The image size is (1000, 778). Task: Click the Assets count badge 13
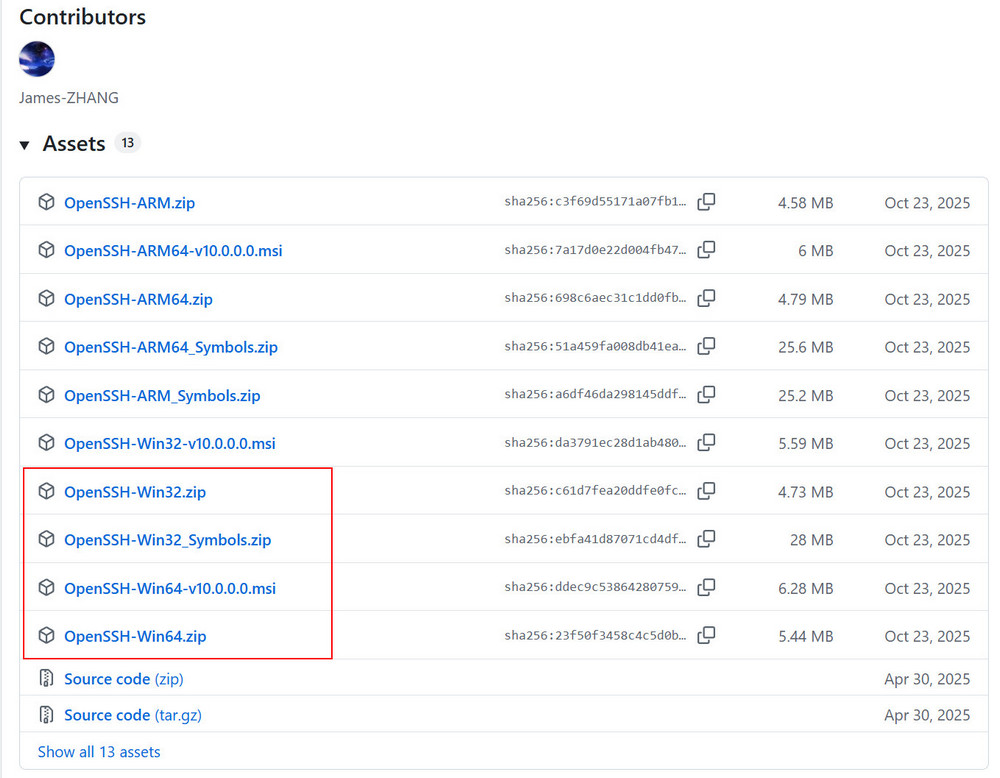pos(128,143)
